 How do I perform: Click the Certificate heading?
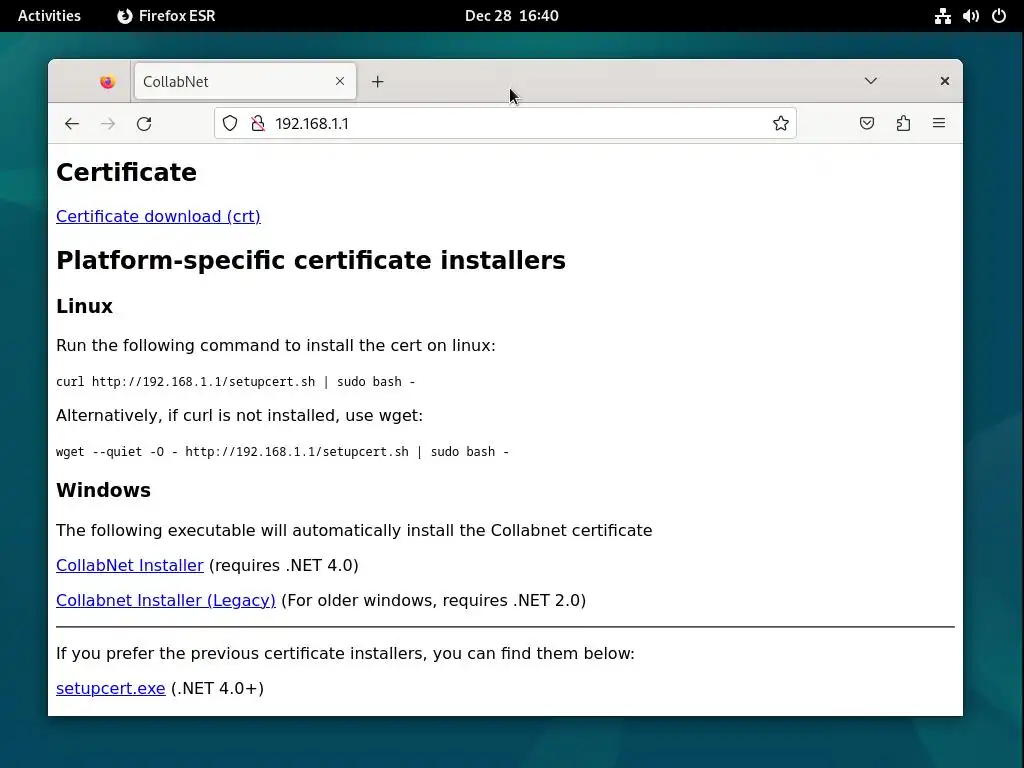coord(127,172)
